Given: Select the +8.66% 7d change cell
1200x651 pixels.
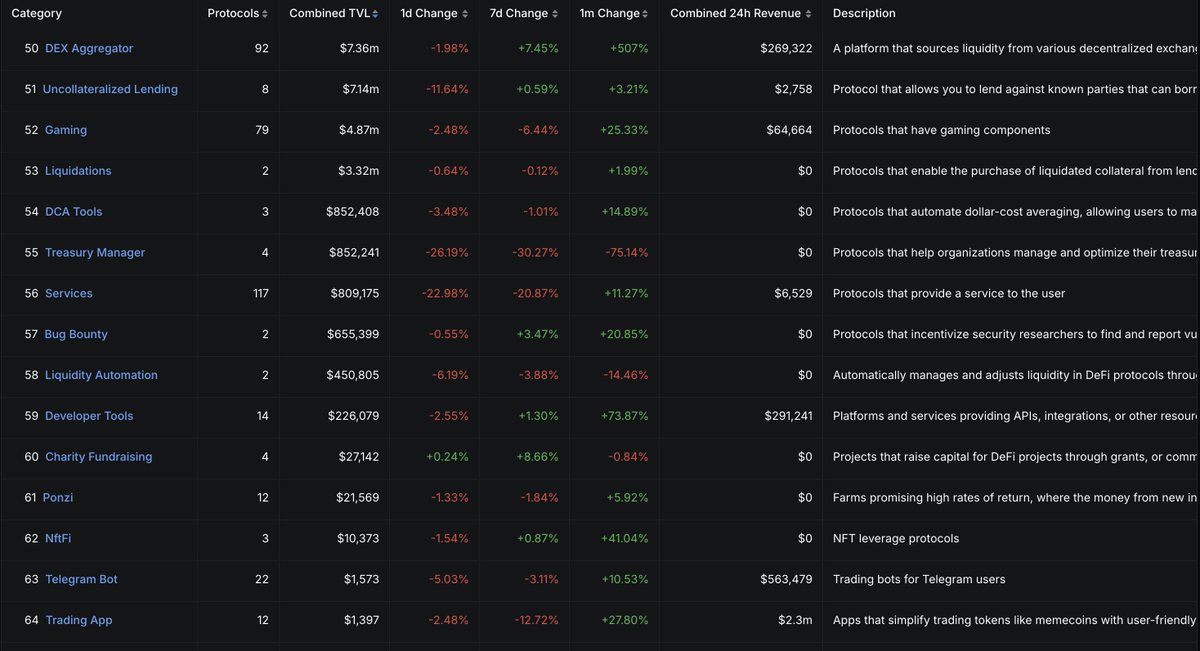Looking at the screenshot, I should [538, 457].
